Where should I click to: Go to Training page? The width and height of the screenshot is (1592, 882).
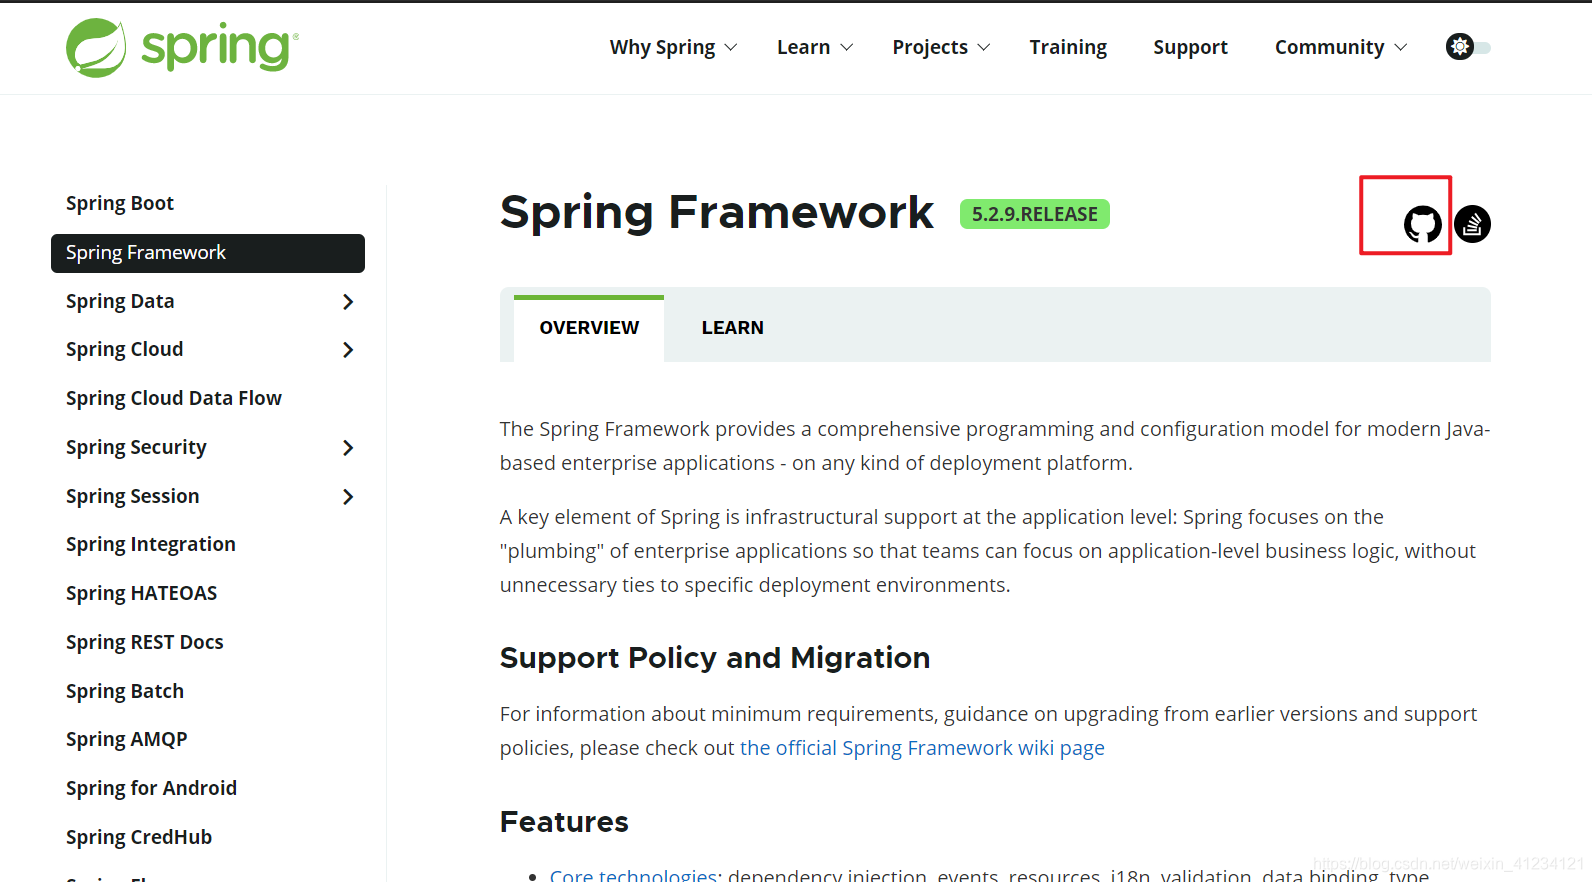click(1068, 47)
